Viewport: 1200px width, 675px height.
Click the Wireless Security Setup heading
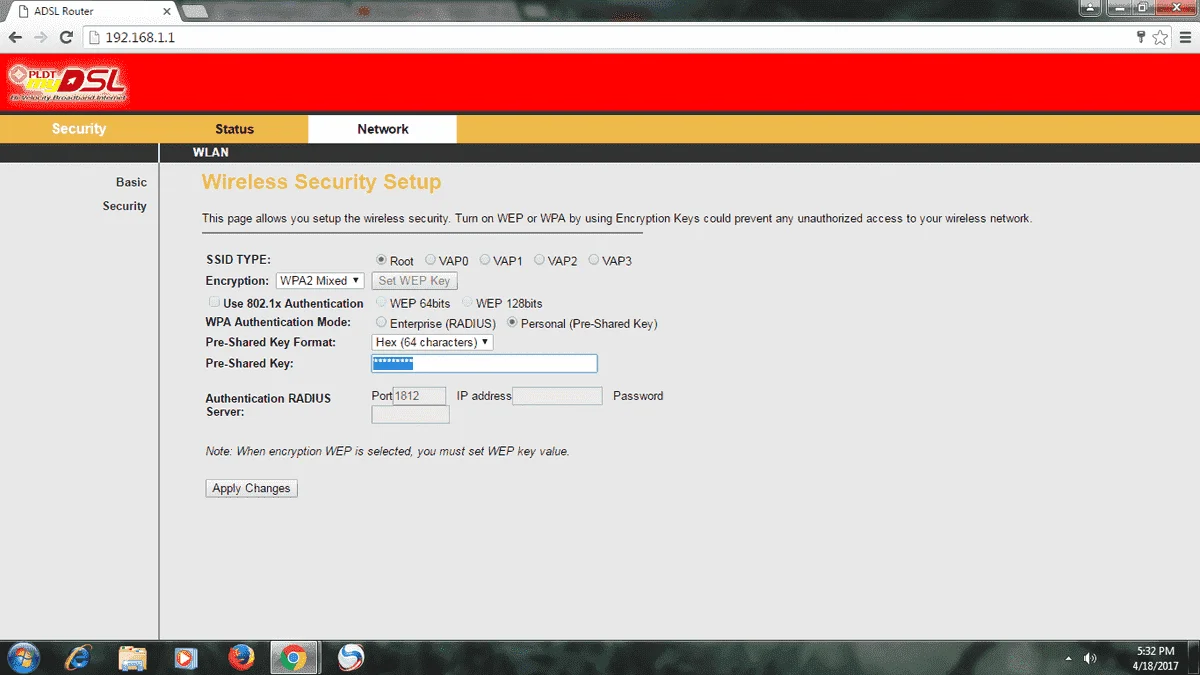(x=321, y=182)
